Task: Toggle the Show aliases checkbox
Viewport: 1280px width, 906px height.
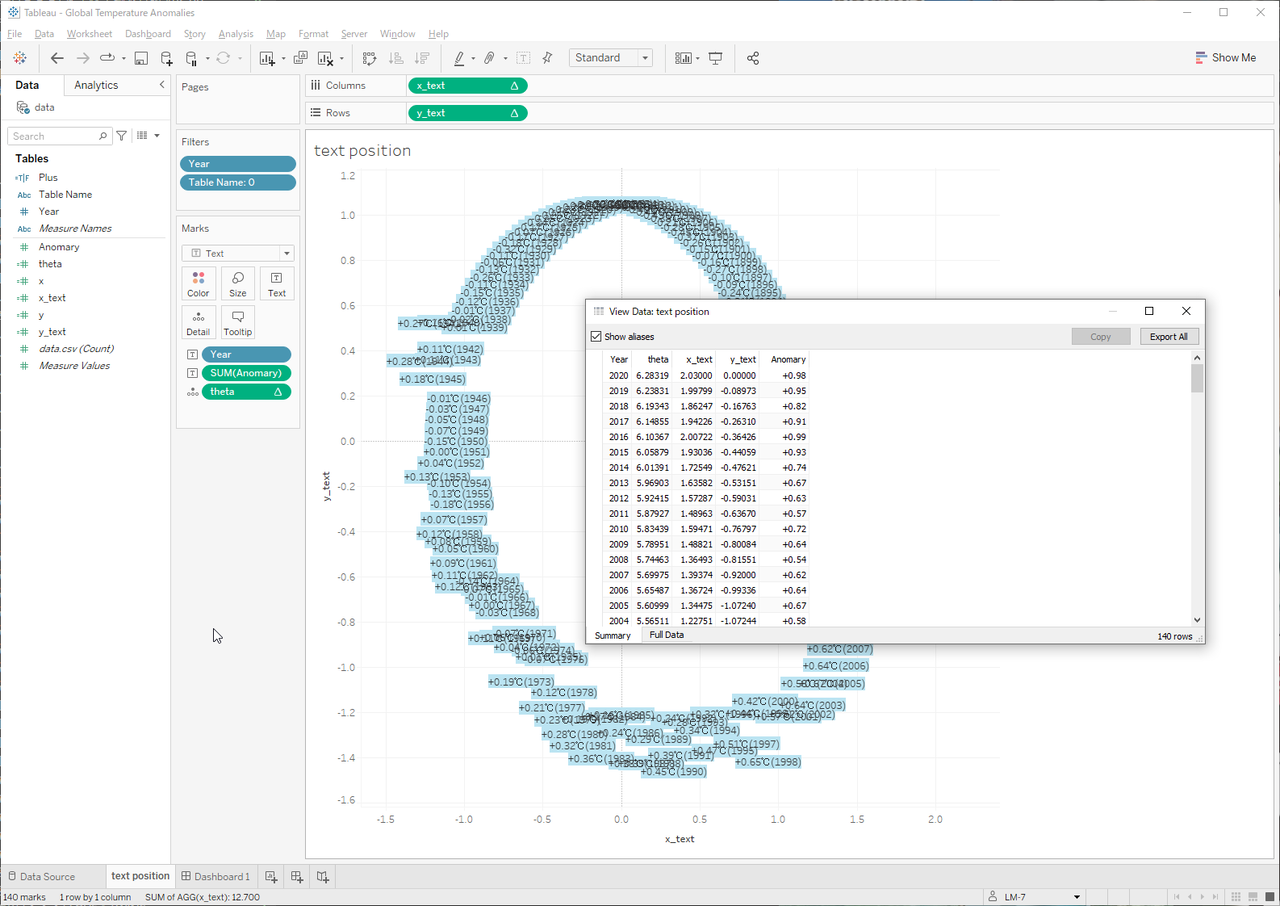Action: point(597,337)
